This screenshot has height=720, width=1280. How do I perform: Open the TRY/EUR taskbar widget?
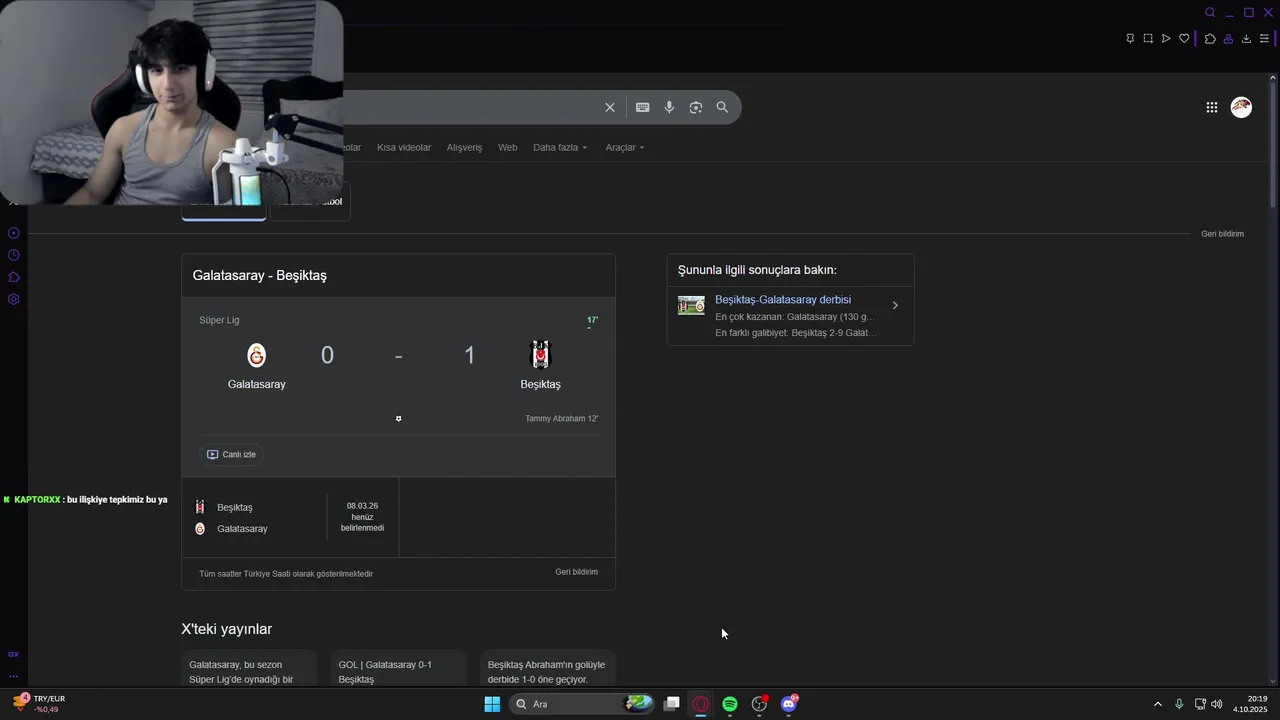(40, 704)
